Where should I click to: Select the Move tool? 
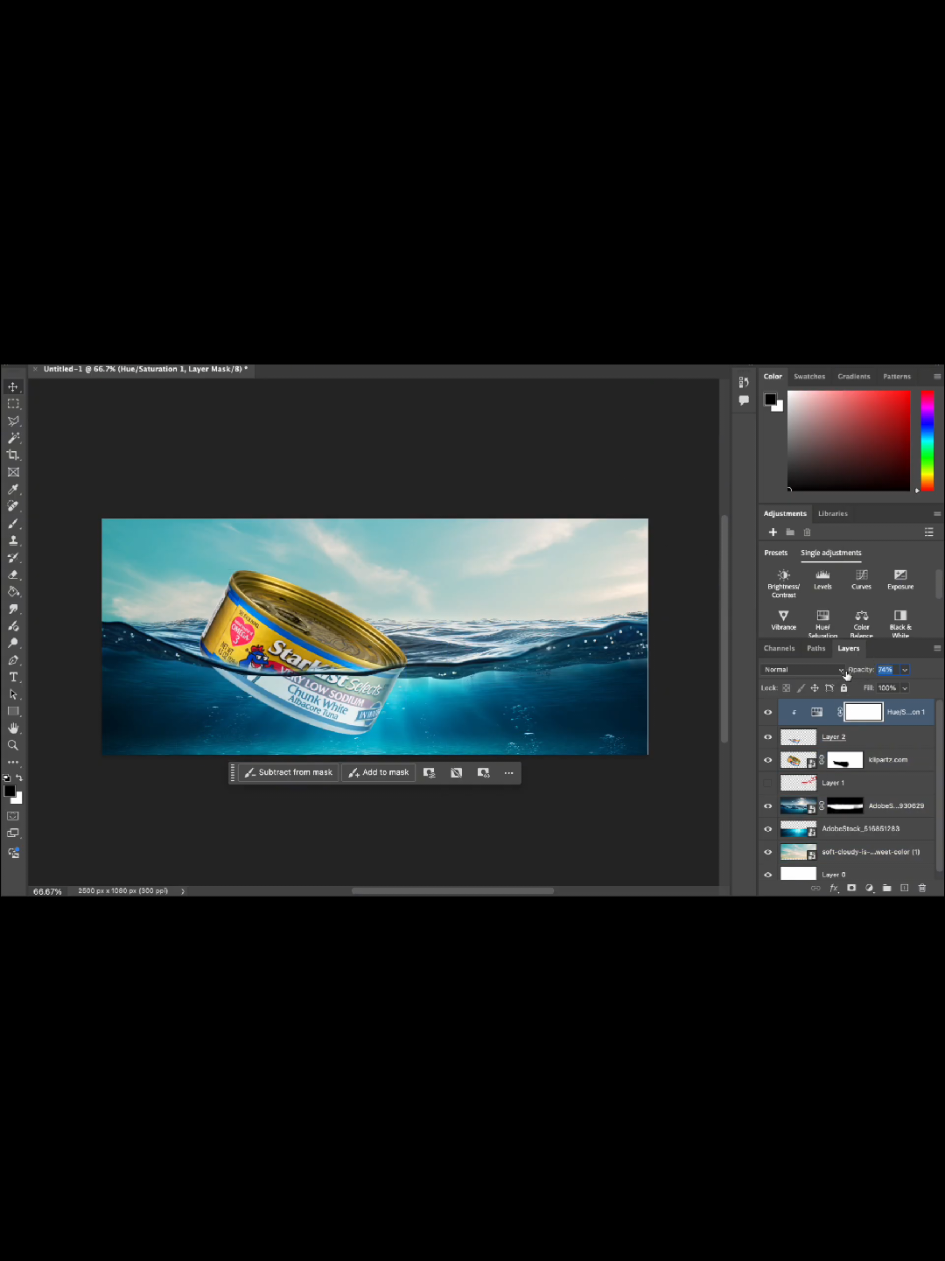click(x=13, y=386)
